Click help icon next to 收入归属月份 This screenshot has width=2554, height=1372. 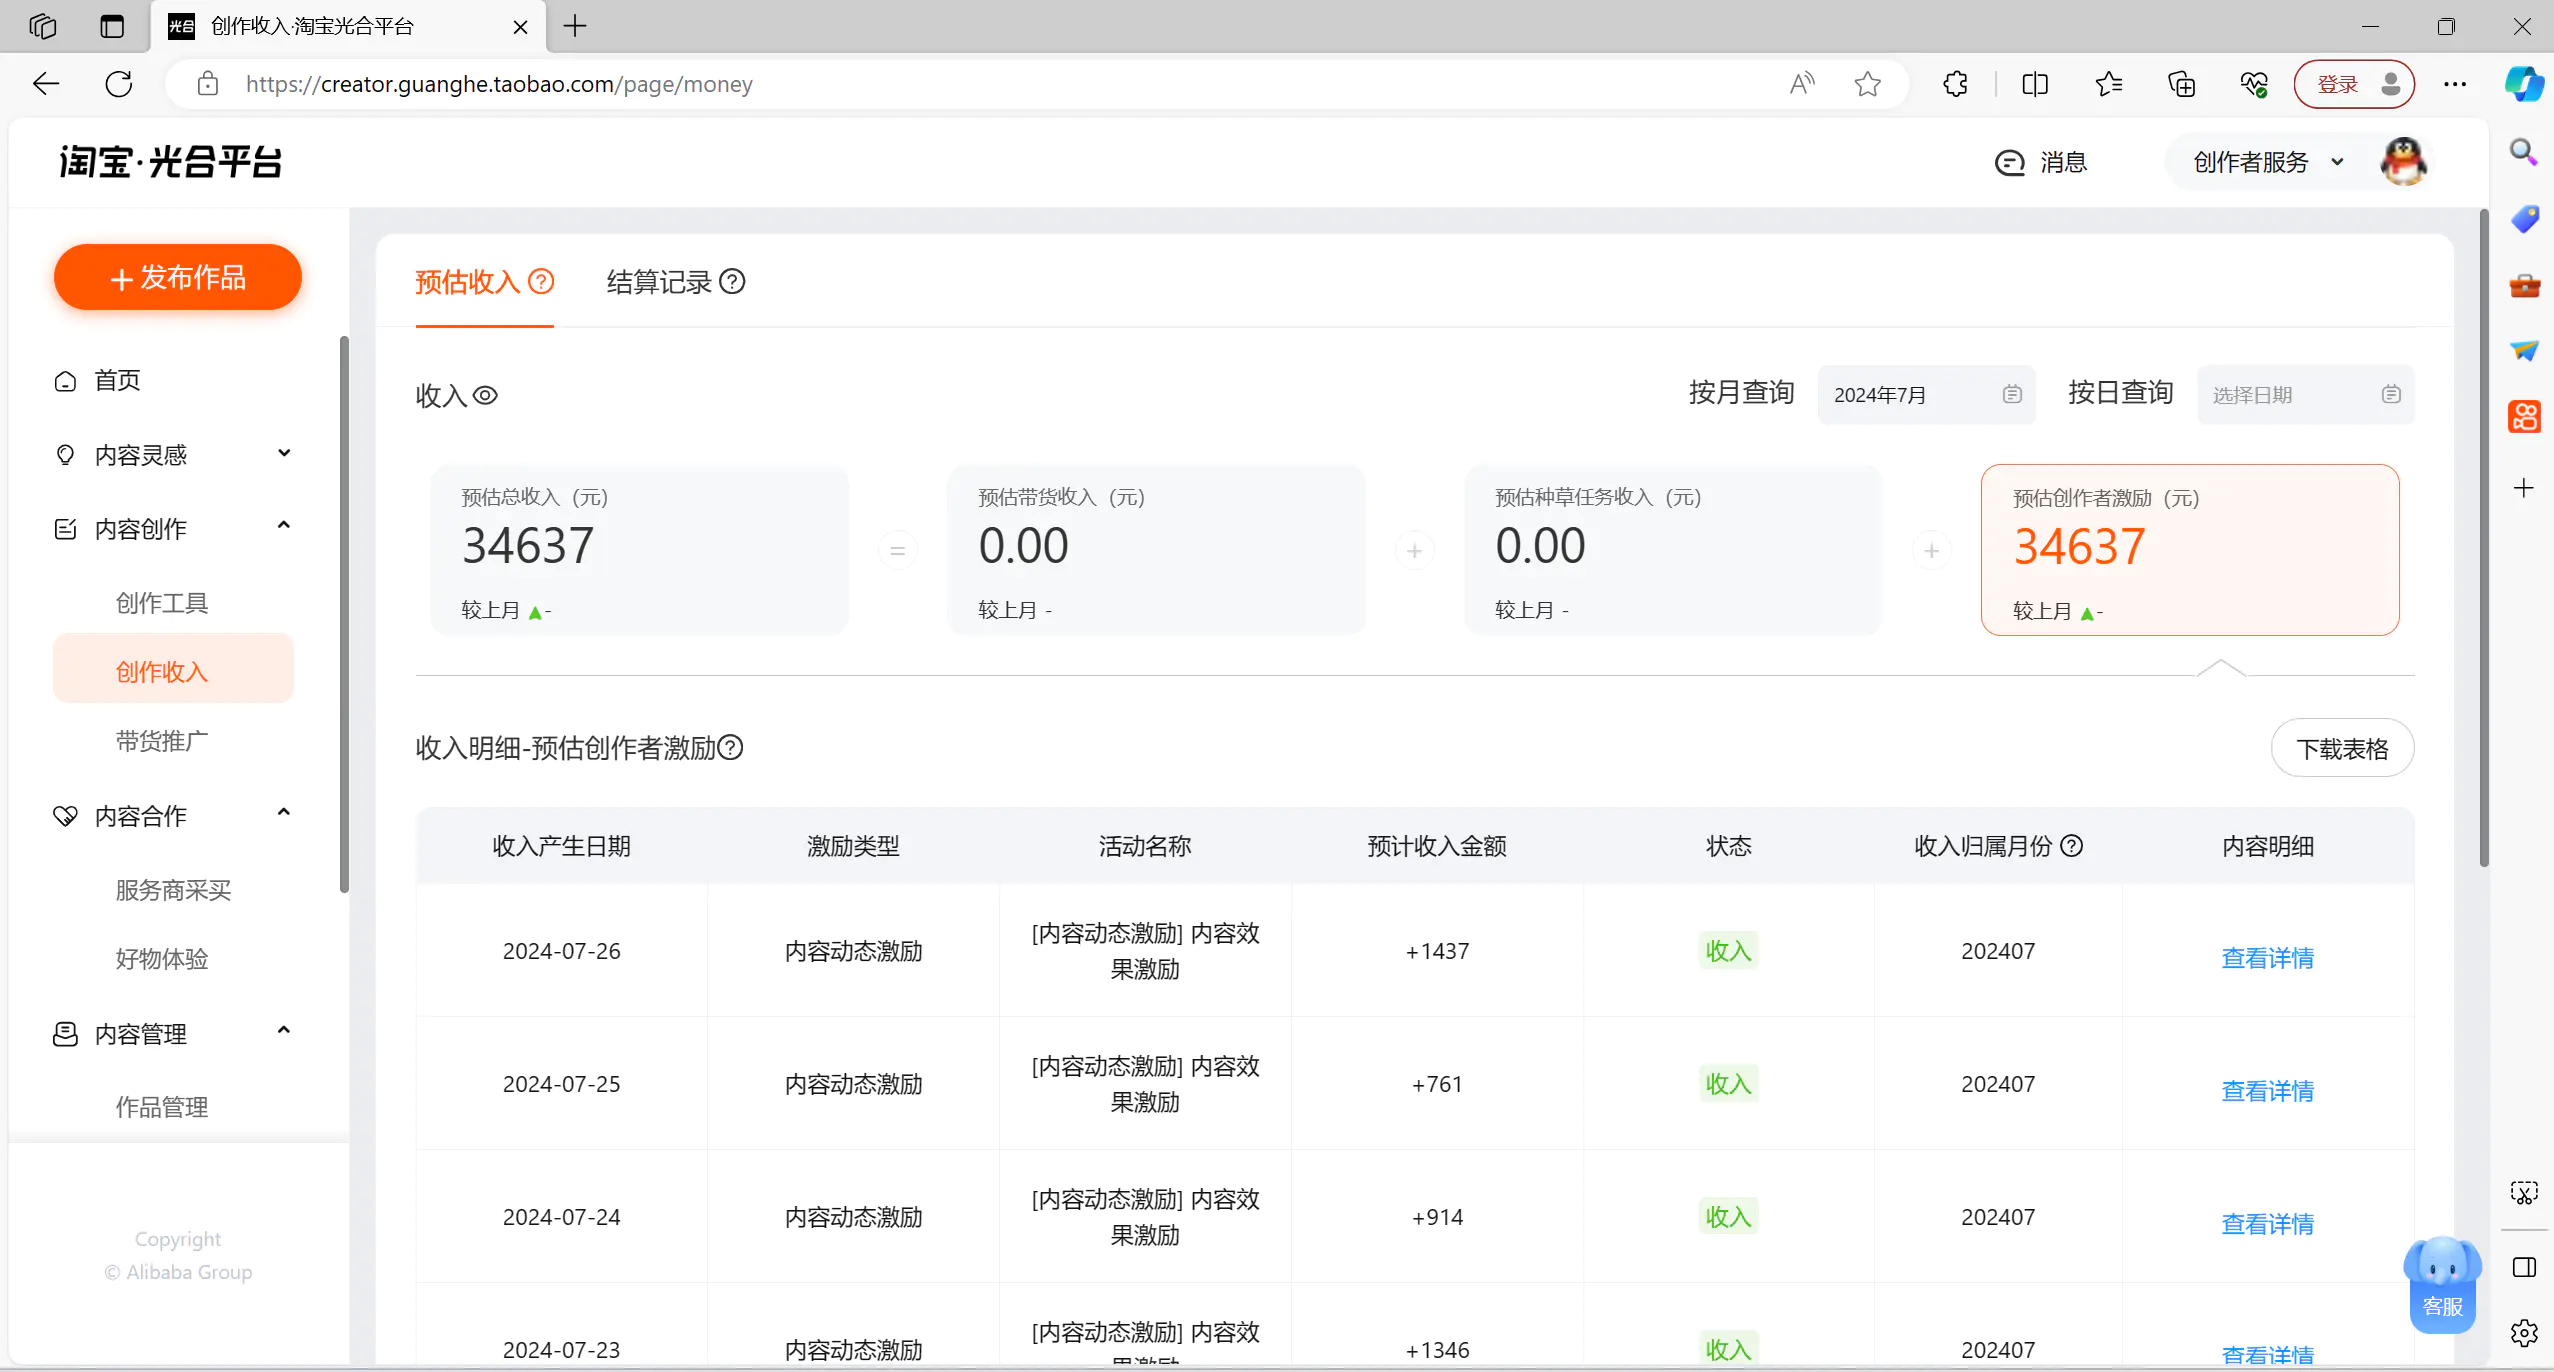coord(2072,846)
